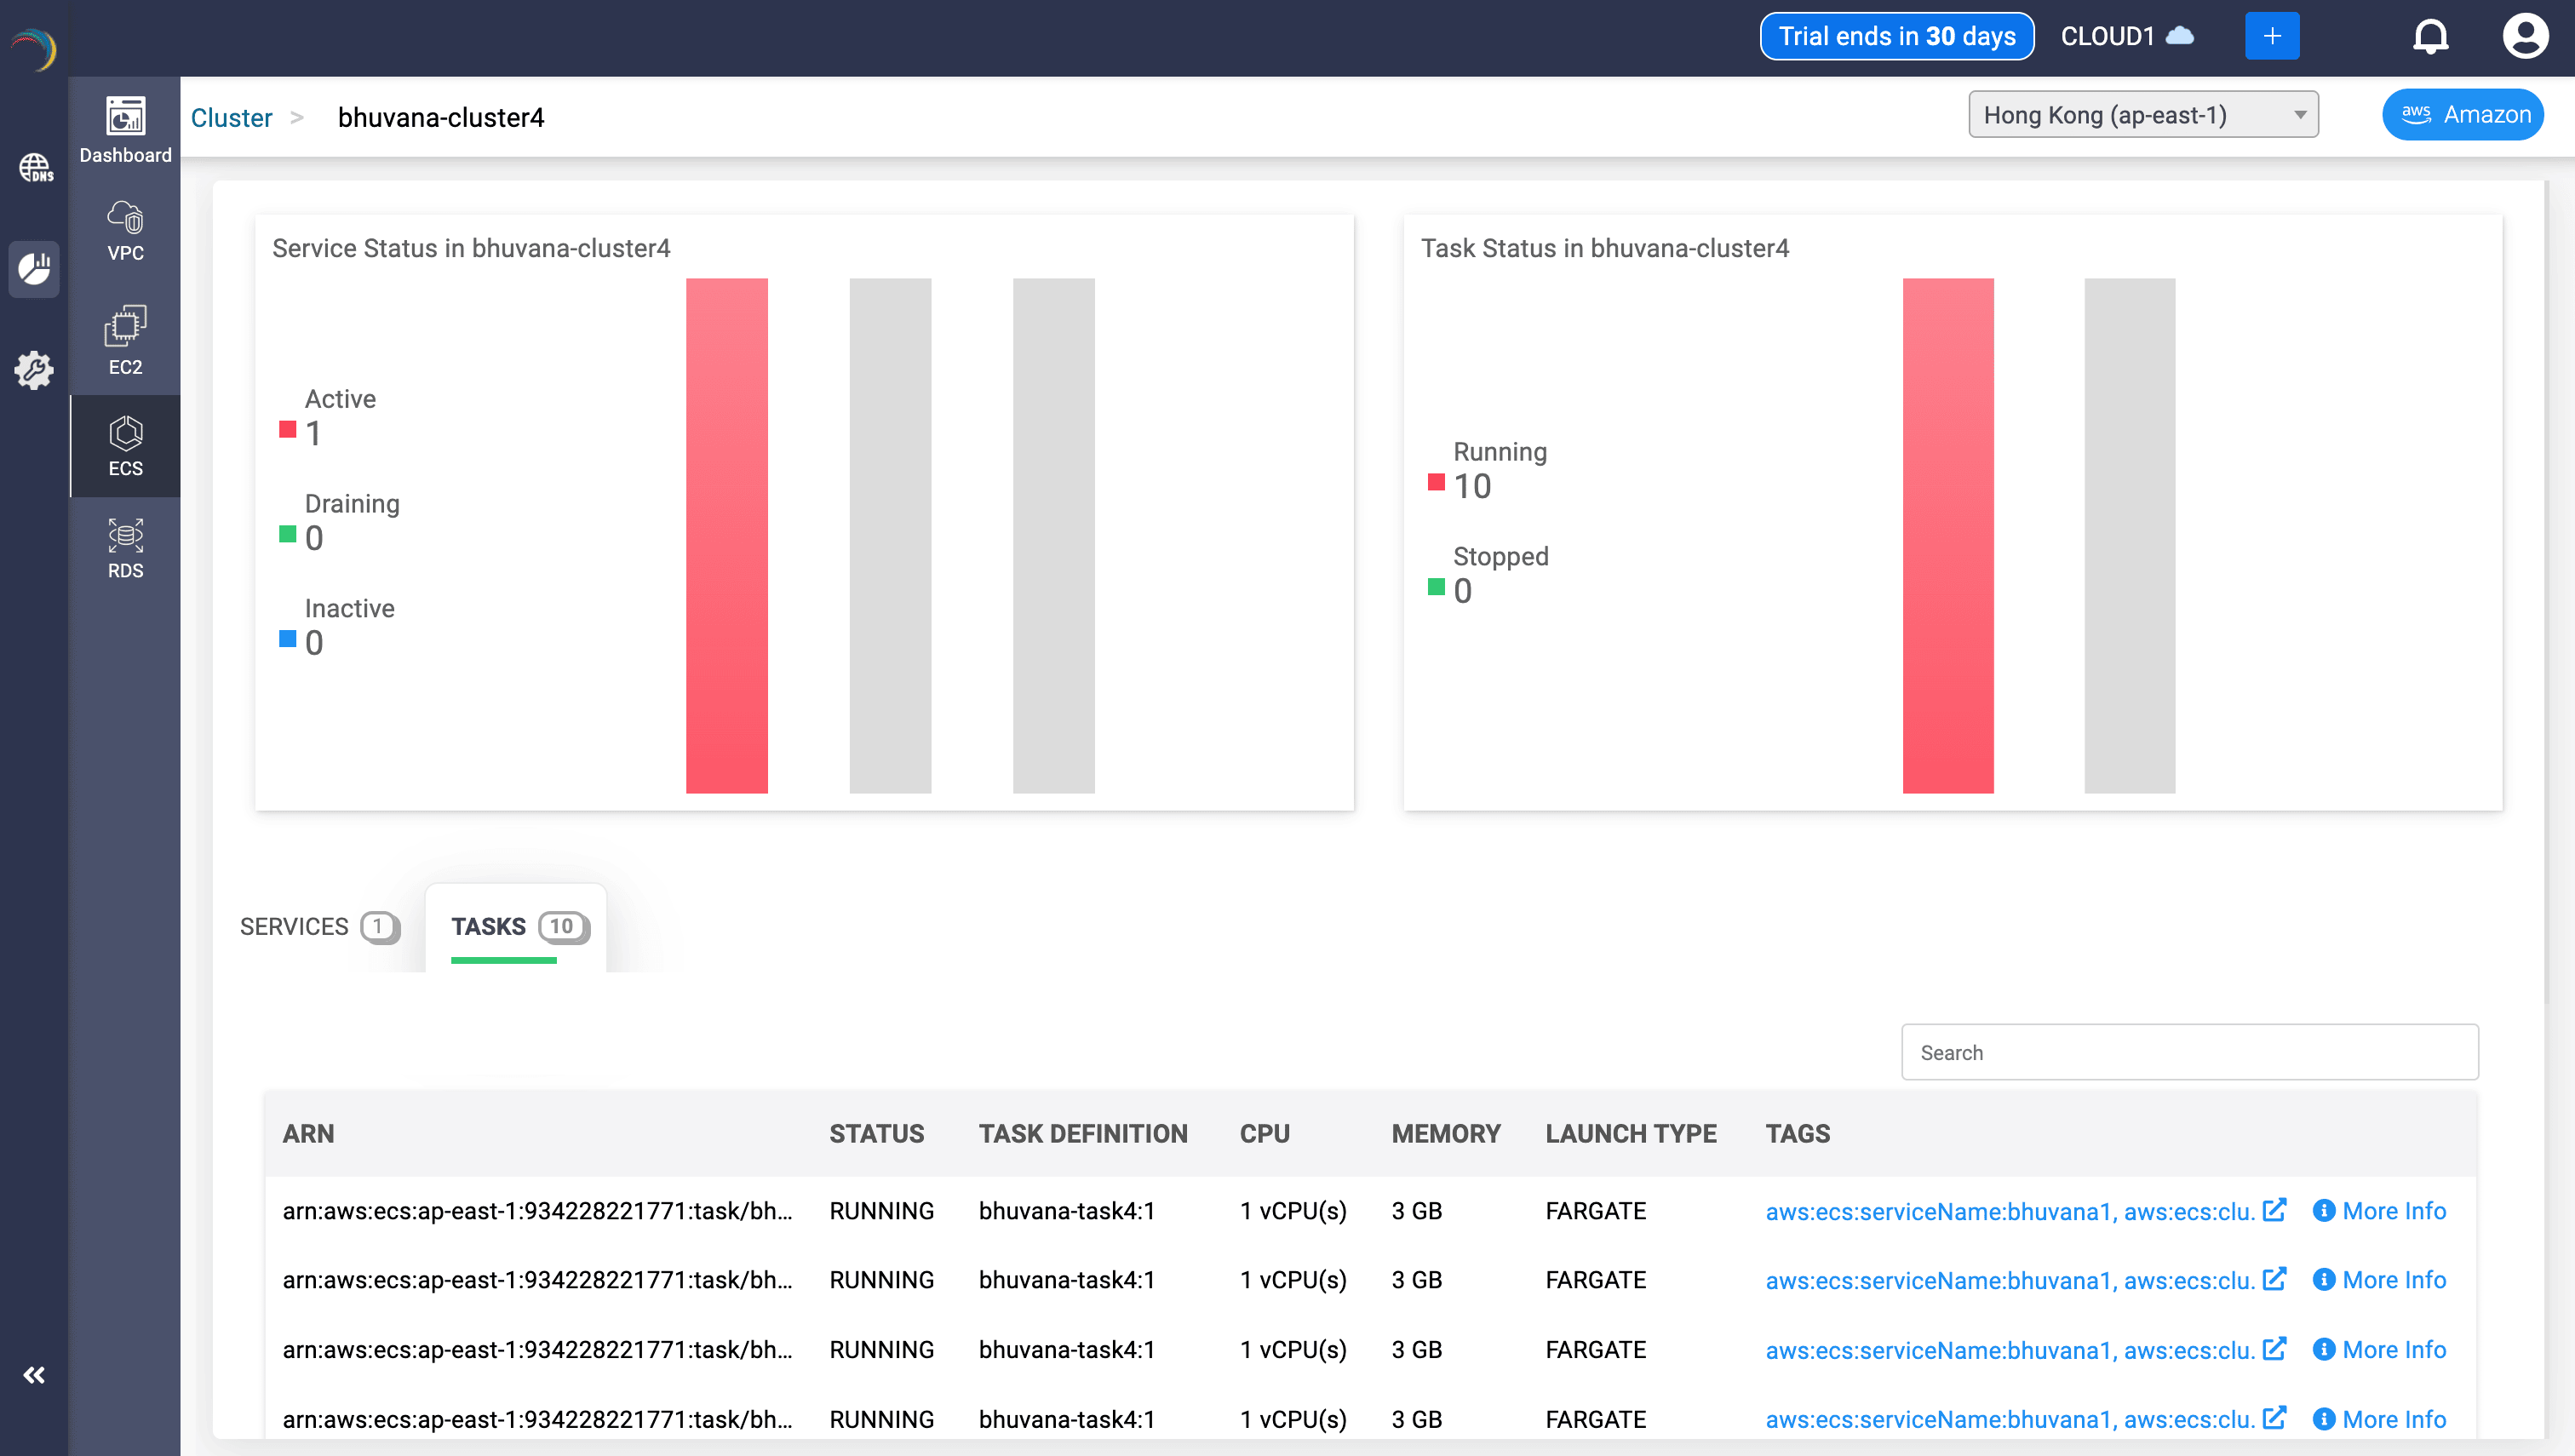The width and height of the screenshot is (2575, 1456).
Task: Click the red Active legend swatch
Action: click(x=287, y=430)
